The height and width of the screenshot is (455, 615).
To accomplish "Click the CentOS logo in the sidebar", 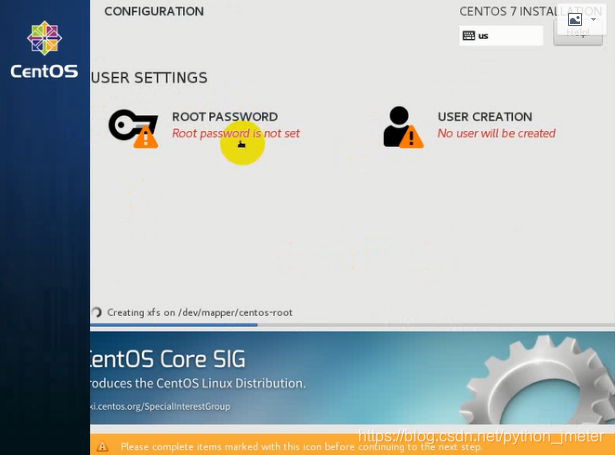I will coord(44,38).
